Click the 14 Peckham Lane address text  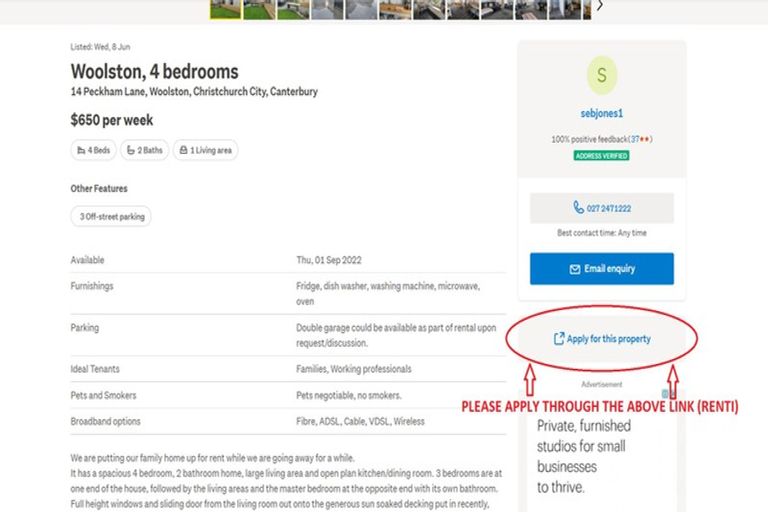pos(194,92)
